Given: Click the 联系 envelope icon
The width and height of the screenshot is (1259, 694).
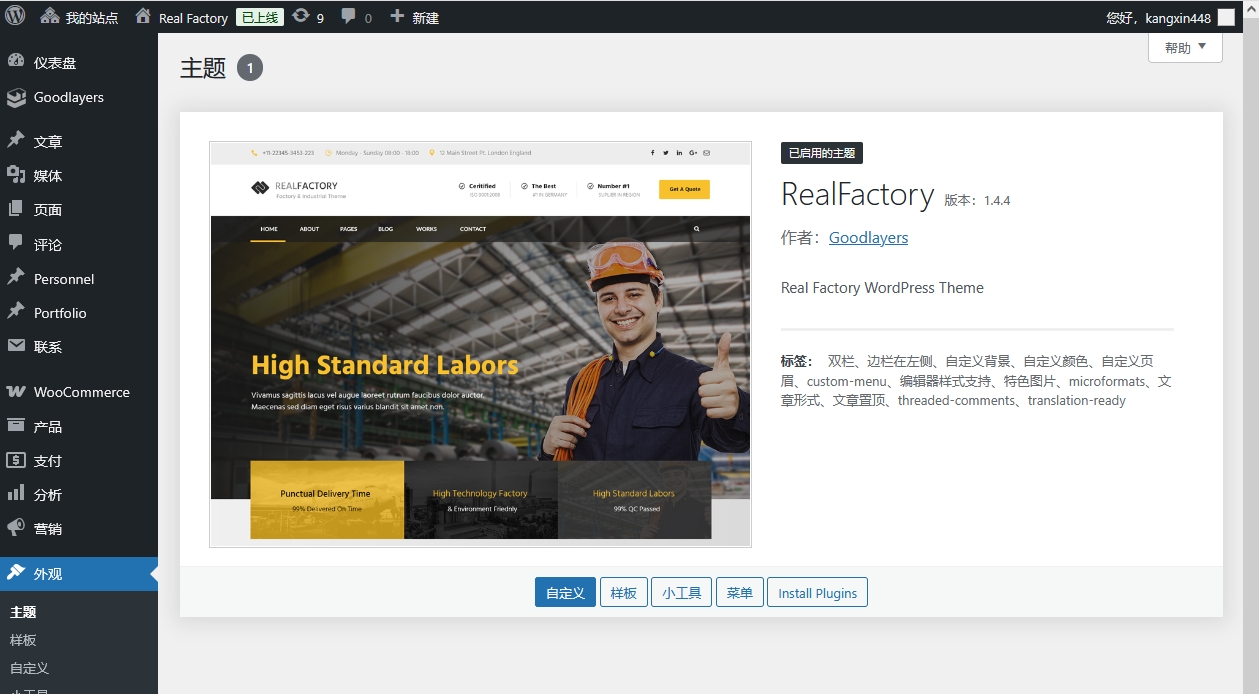Looking at the screenshot, I should click(x=16, y=346).
